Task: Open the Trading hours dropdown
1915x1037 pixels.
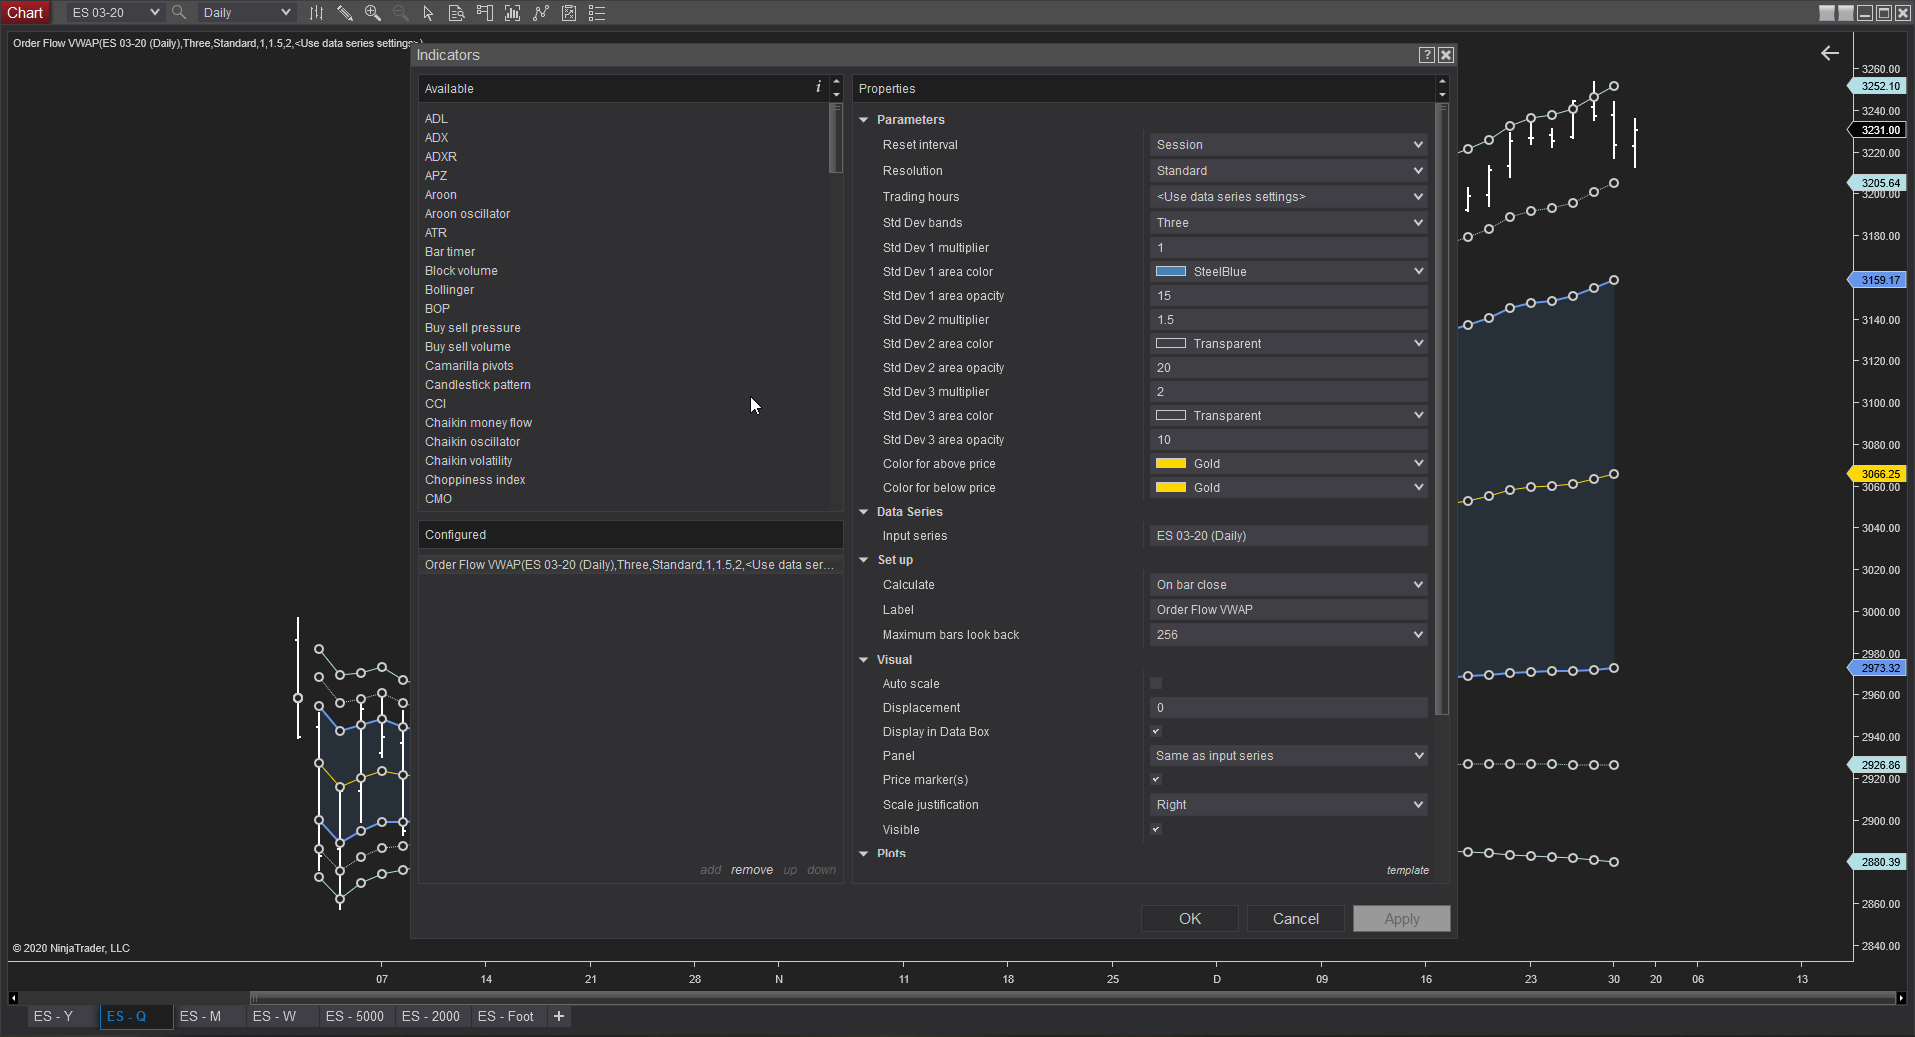Action: point(1288,197)
